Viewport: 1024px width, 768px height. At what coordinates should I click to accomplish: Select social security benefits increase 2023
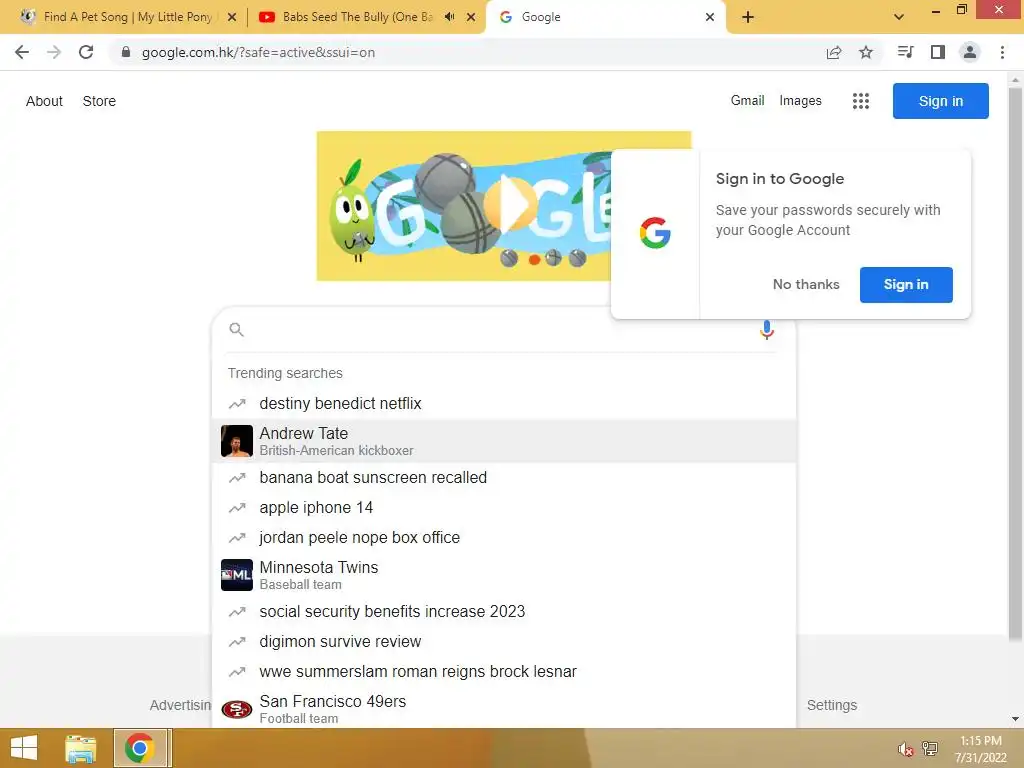(504, 611)
